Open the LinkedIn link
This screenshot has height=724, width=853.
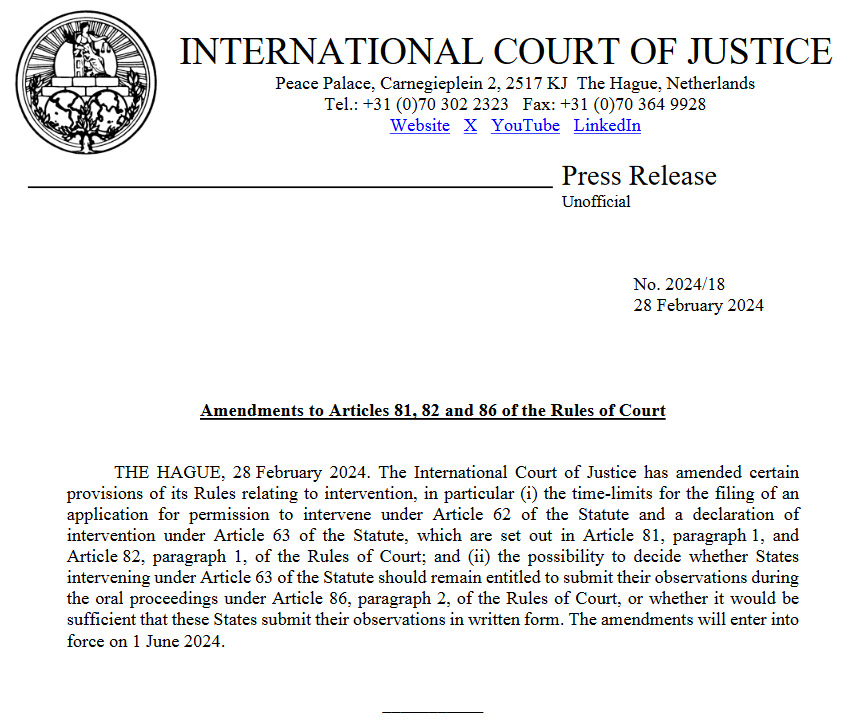(607, 126)
